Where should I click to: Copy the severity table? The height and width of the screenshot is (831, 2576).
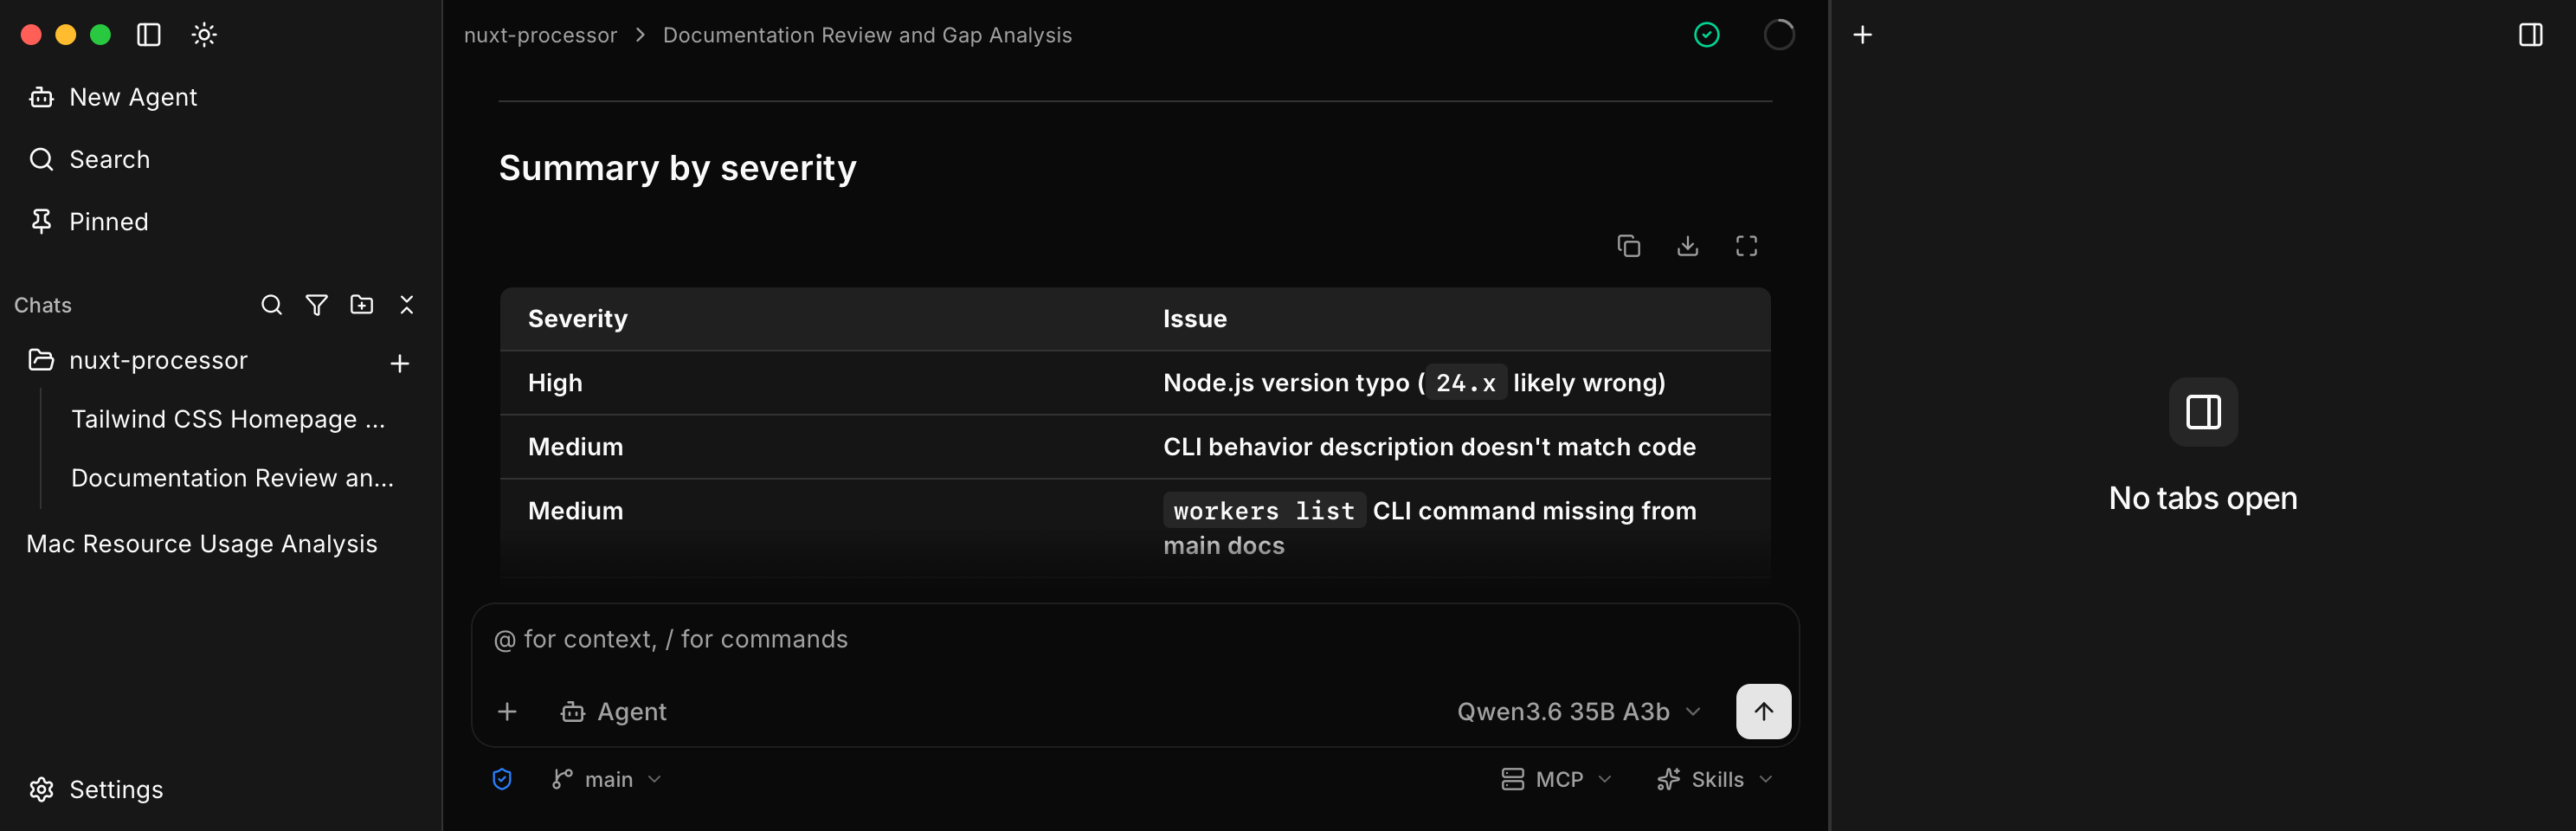(1629, 246)
